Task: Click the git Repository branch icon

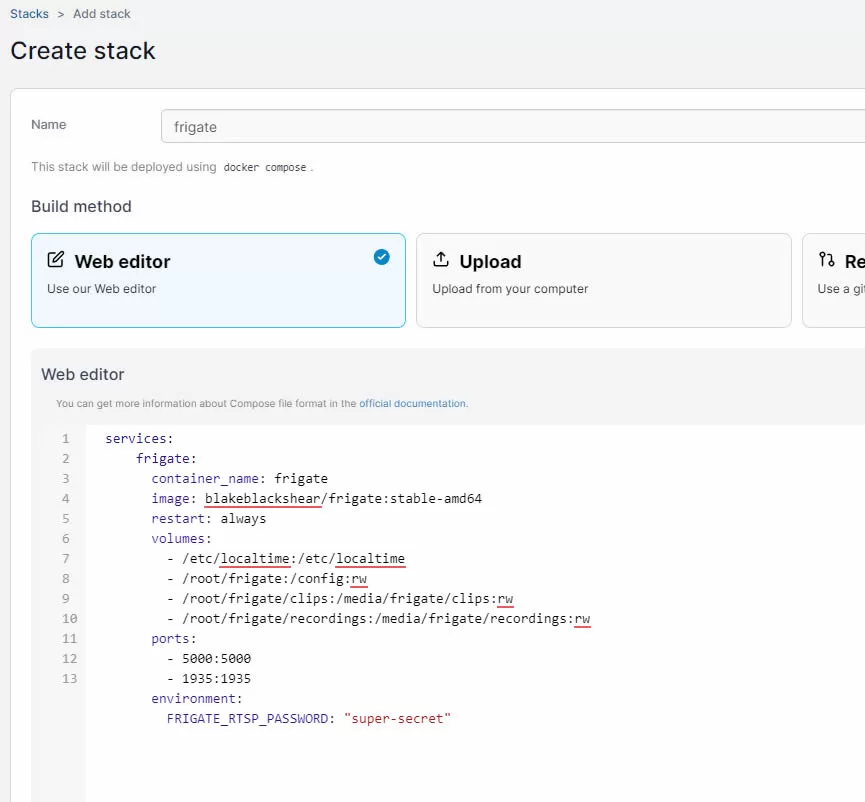Action: coord(826,259)
